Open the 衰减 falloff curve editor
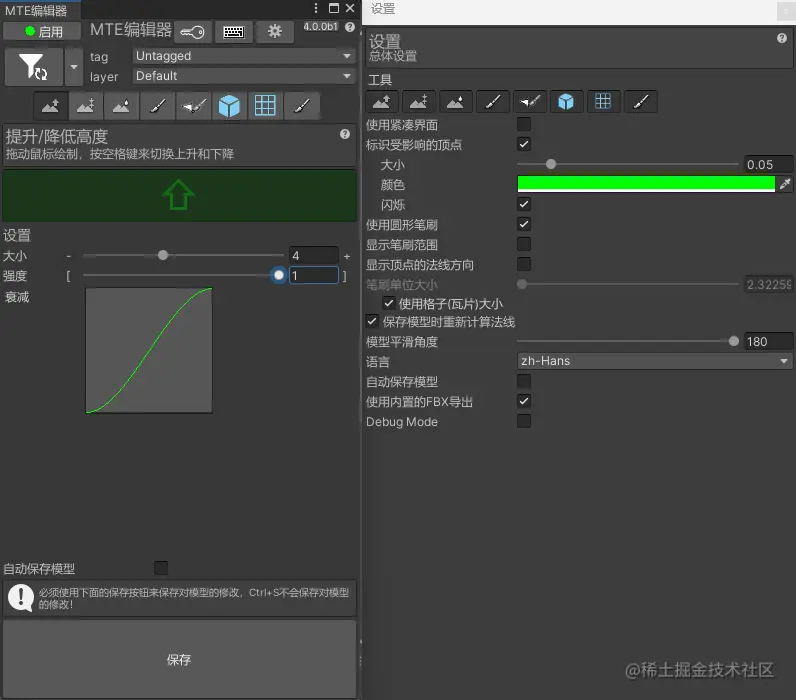The image size is (796, 700). click(149, 351)
